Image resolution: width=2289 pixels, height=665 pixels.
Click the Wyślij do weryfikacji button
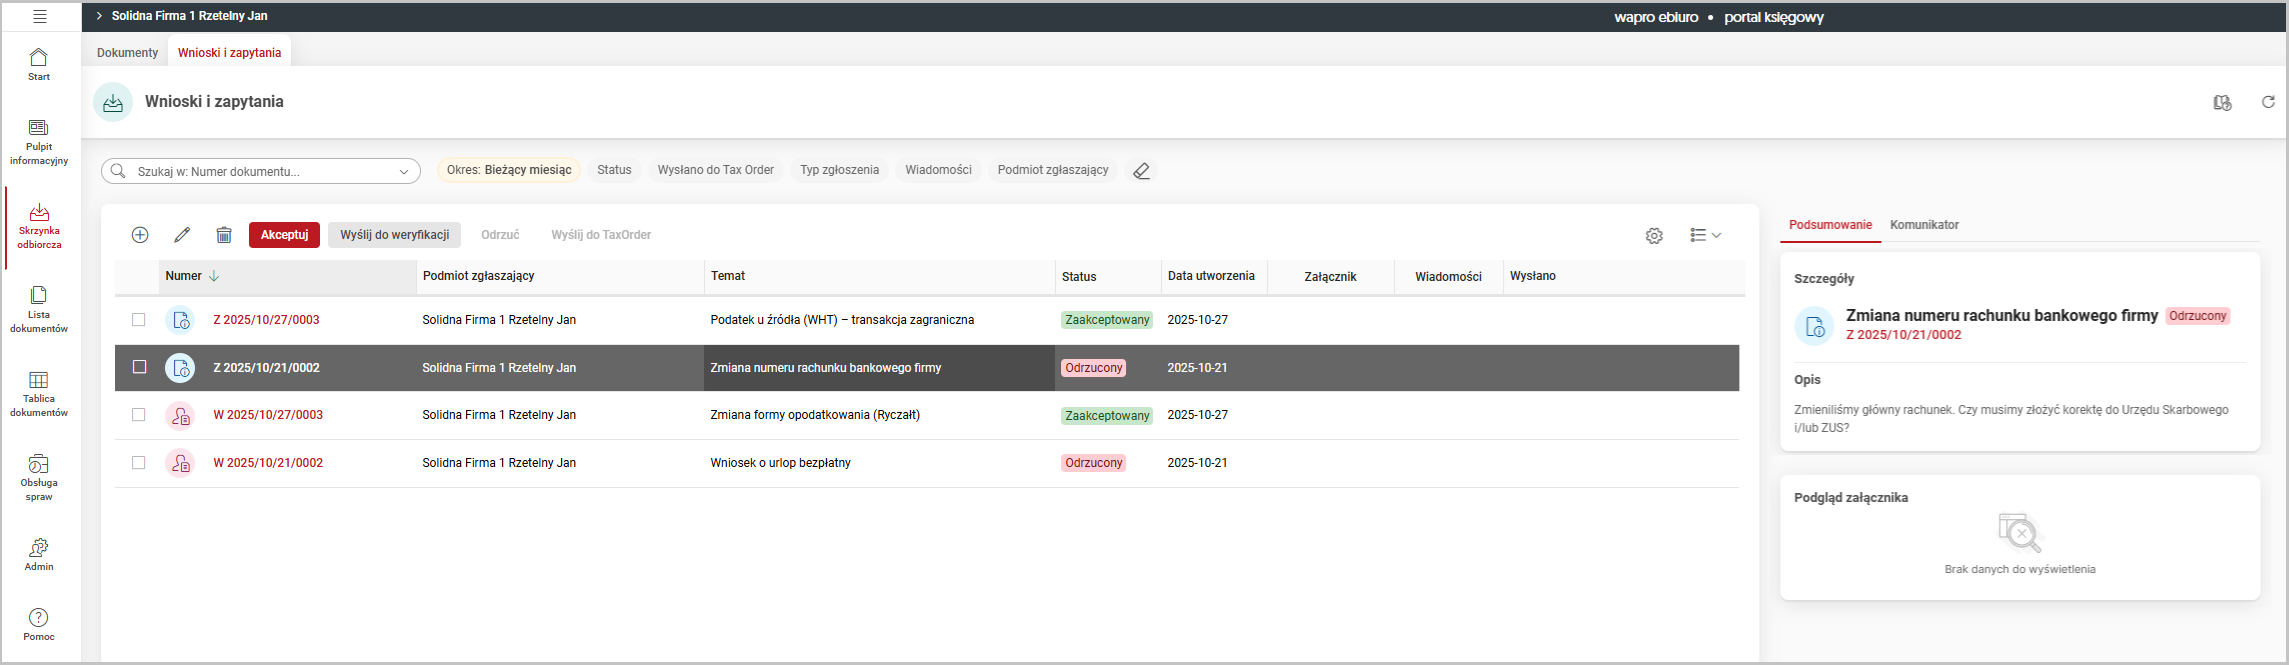[394, 235]
